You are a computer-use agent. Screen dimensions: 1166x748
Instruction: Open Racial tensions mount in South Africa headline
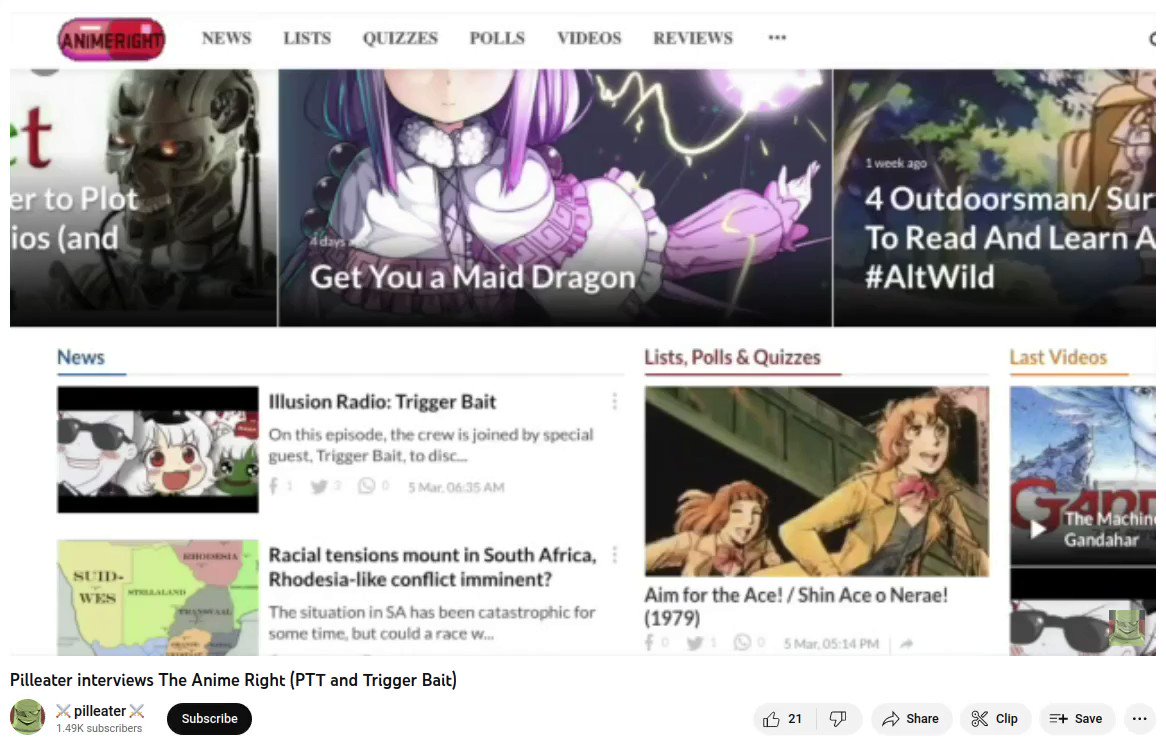coord(433,567)
